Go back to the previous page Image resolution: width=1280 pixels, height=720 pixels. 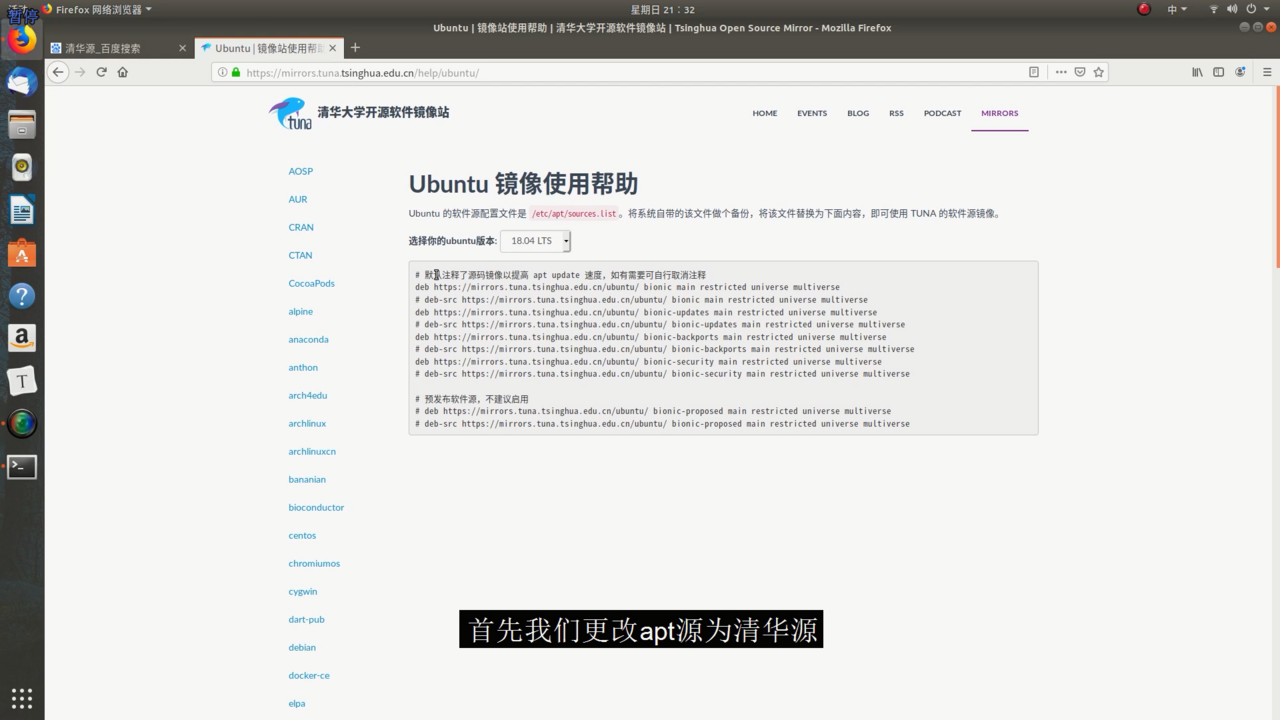pos(58,72)
